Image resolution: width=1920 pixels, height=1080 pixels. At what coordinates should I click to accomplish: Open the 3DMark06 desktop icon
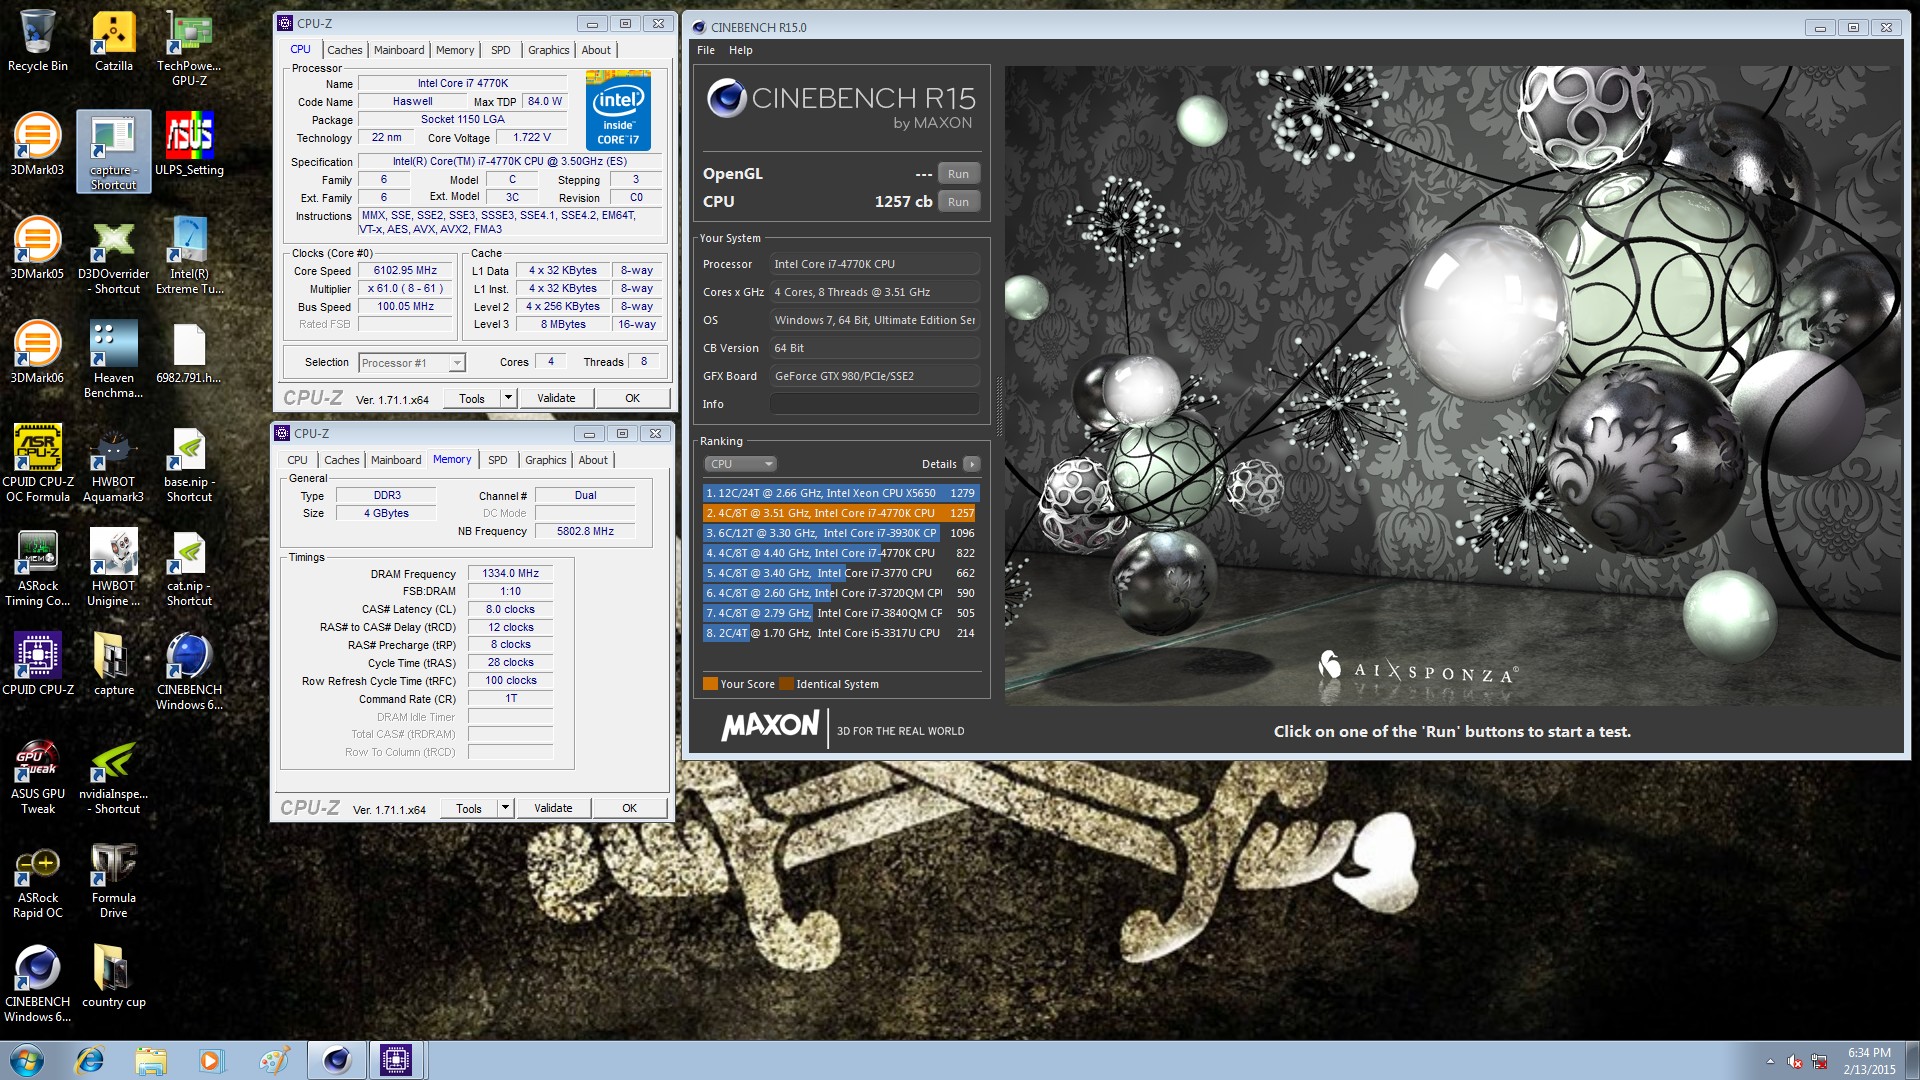(x=38, y=353)
